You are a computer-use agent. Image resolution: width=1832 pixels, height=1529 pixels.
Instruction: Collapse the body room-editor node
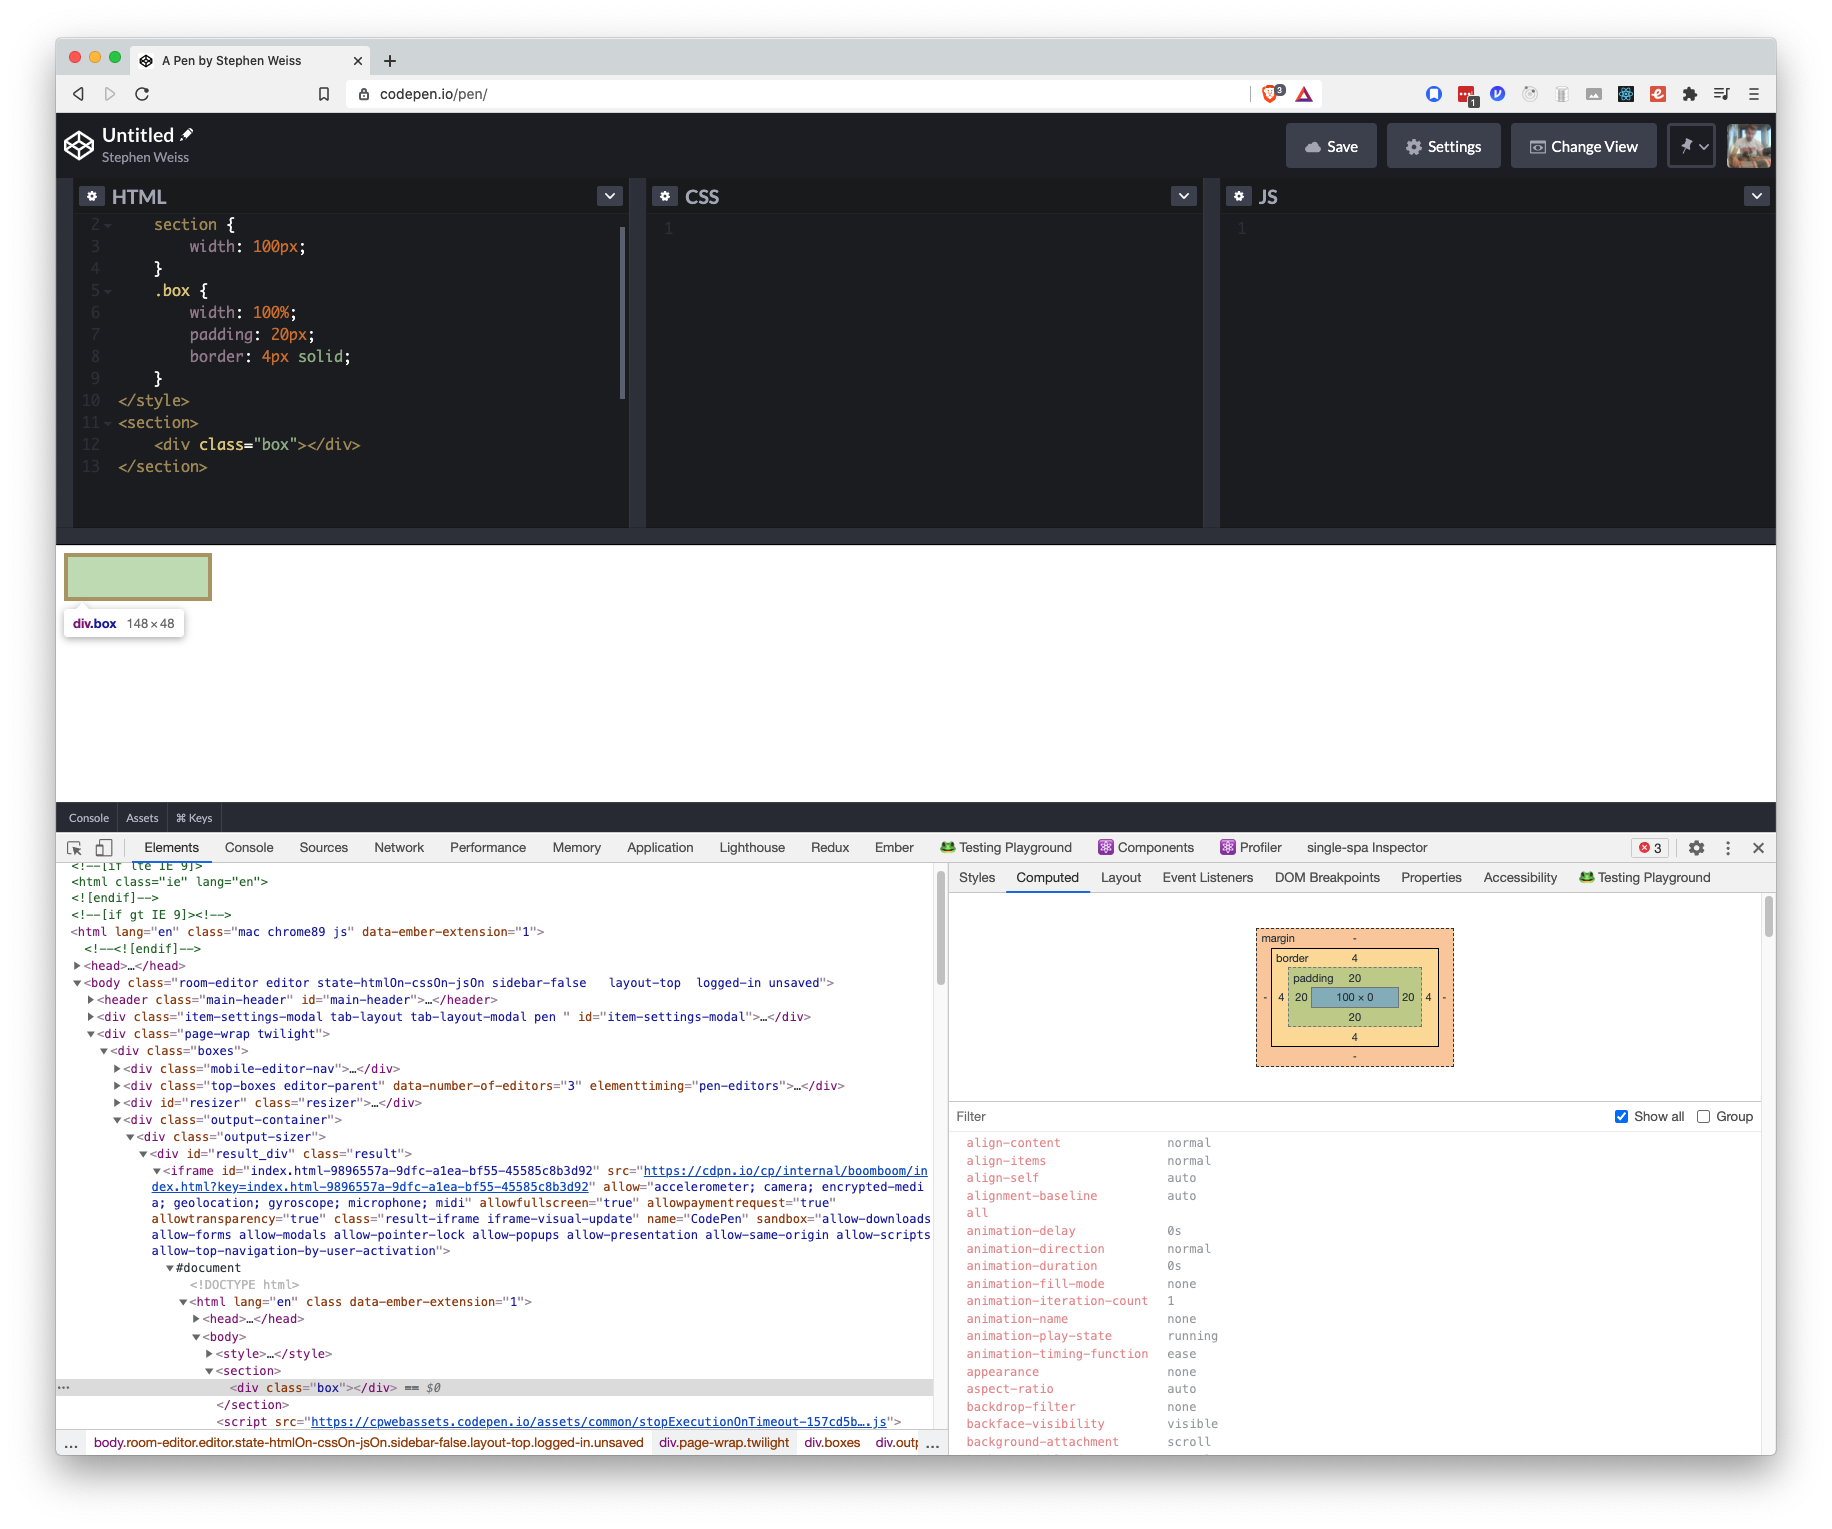(77, 983)
